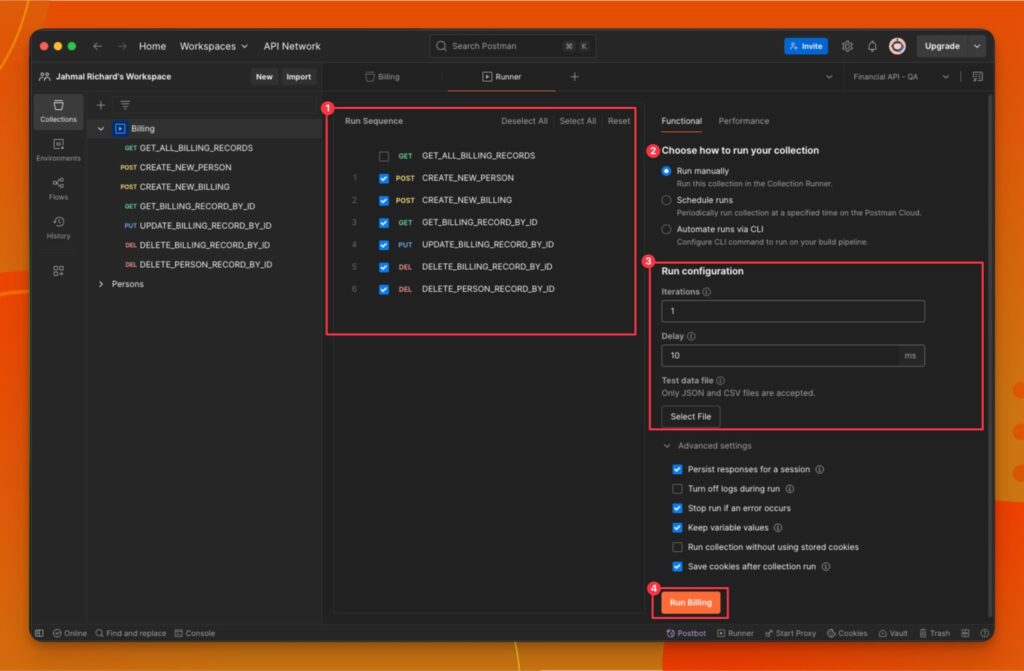Go forward with the right arrow
Image resolution: width=1024 pixels, height=671 pixels.
point(122,46)
